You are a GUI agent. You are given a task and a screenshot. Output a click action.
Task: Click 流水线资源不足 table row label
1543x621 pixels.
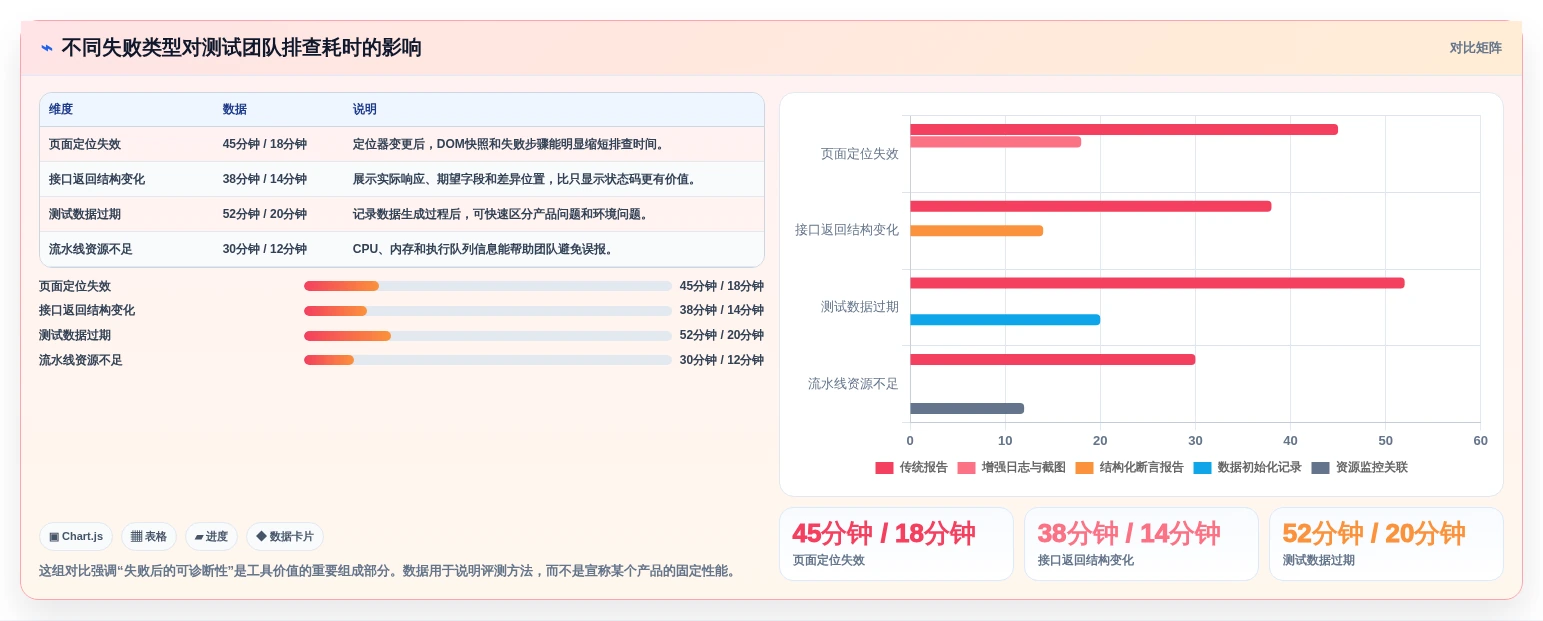[91, 249]
